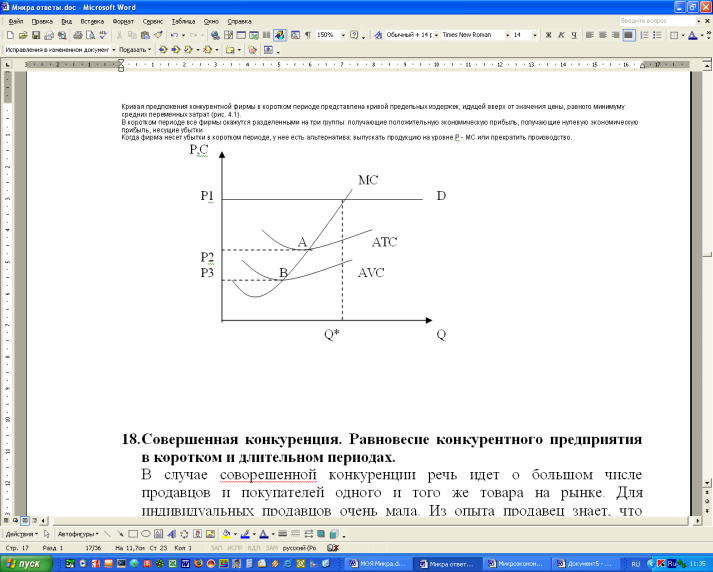Toggle the Drawing toolbar button

point(280,35)
